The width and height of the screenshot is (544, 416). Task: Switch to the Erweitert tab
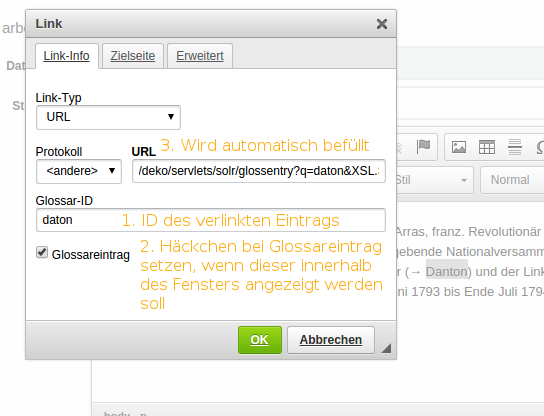pyautogui.click(x=200, y=56)
